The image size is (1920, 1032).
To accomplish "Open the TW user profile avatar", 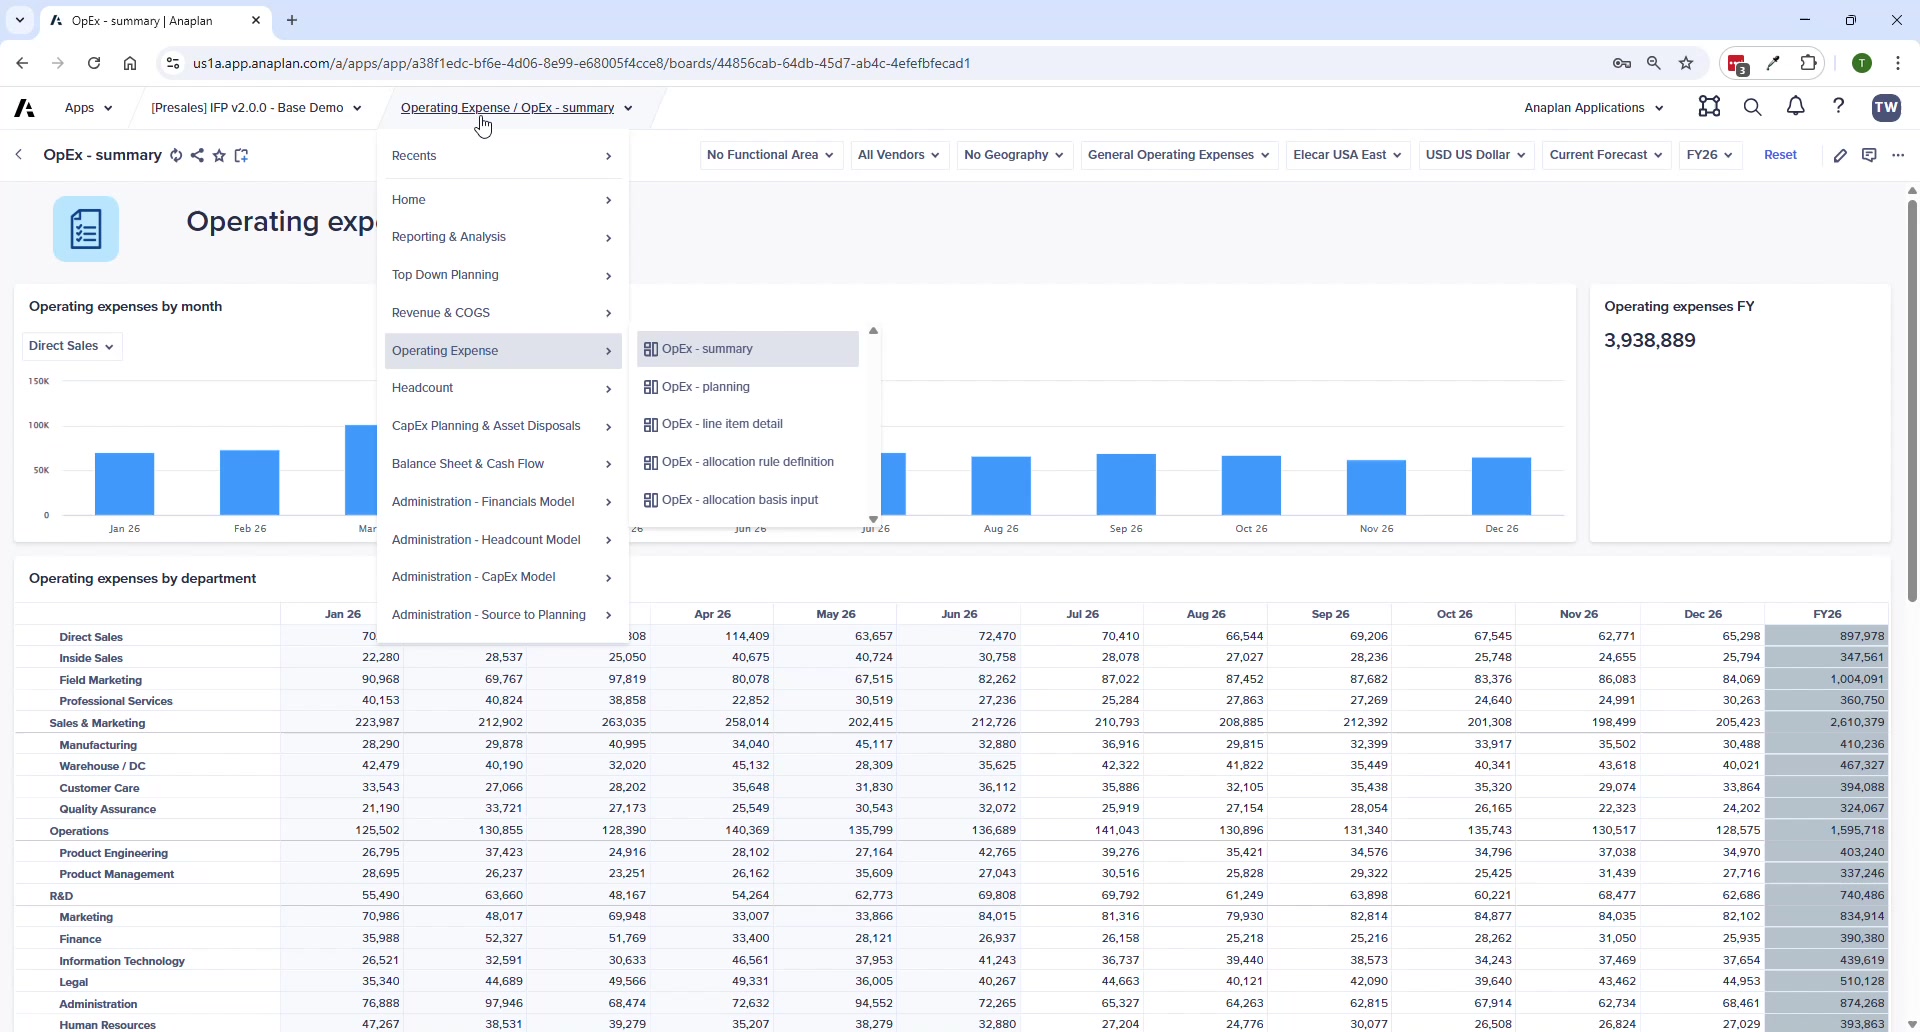I will [1886, 107].
